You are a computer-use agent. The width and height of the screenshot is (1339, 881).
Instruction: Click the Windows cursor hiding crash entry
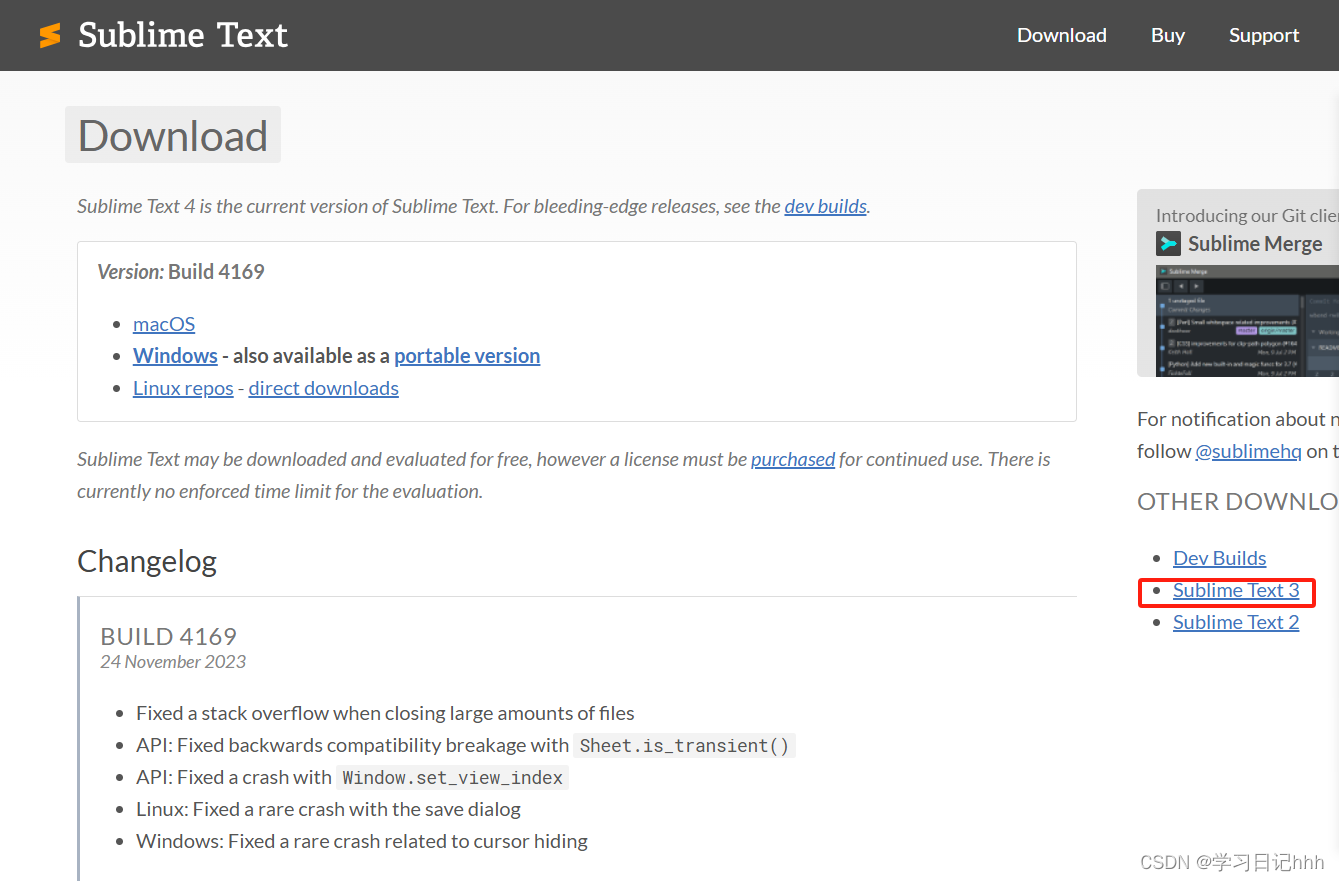[x=362, y=841]
